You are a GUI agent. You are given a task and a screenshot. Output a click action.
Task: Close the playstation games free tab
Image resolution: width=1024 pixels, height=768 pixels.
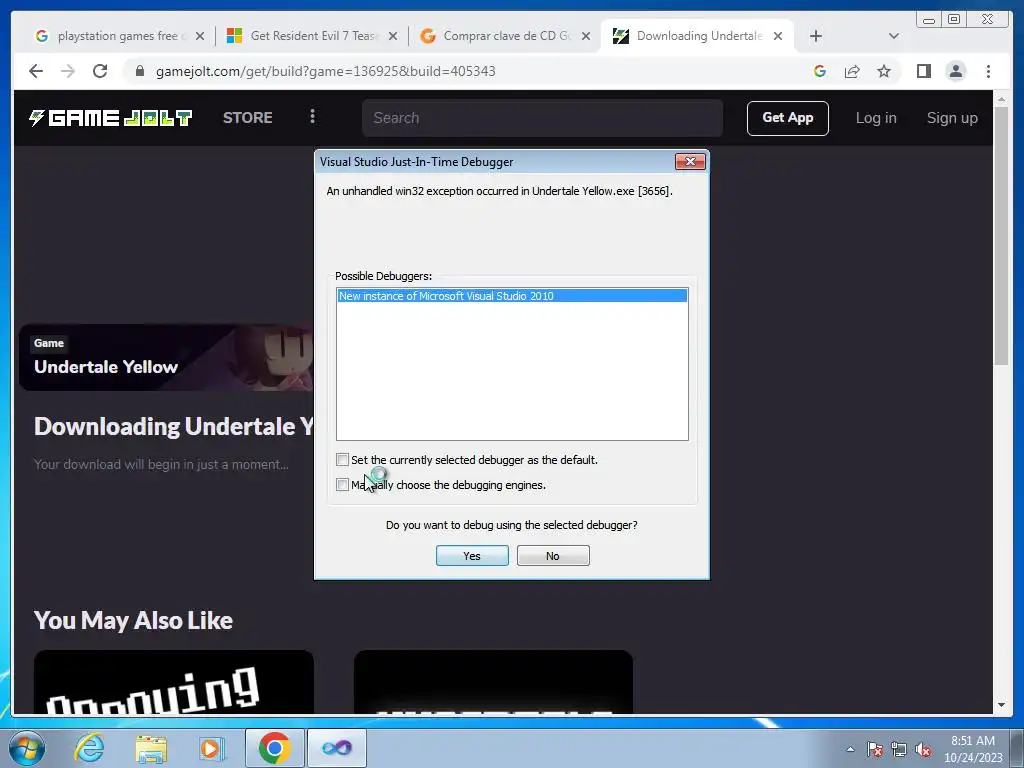point(200,36)
